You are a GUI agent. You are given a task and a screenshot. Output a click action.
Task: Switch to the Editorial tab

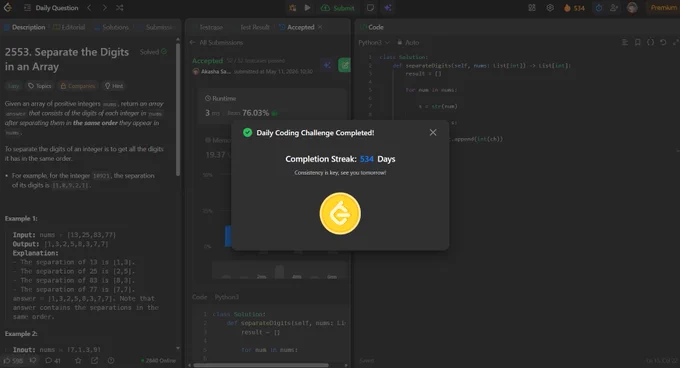[69, 27]
